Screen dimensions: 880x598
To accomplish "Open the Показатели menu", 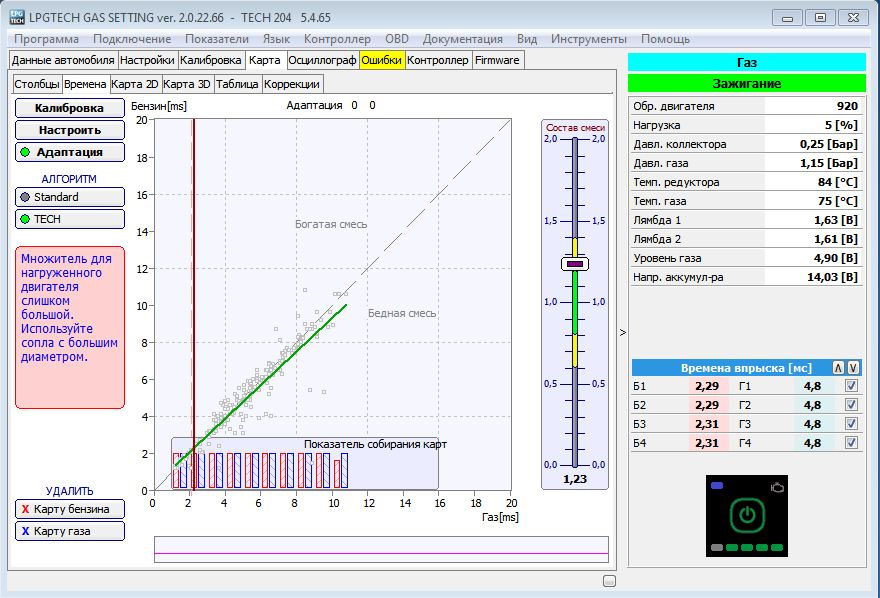I will (217, 39).
